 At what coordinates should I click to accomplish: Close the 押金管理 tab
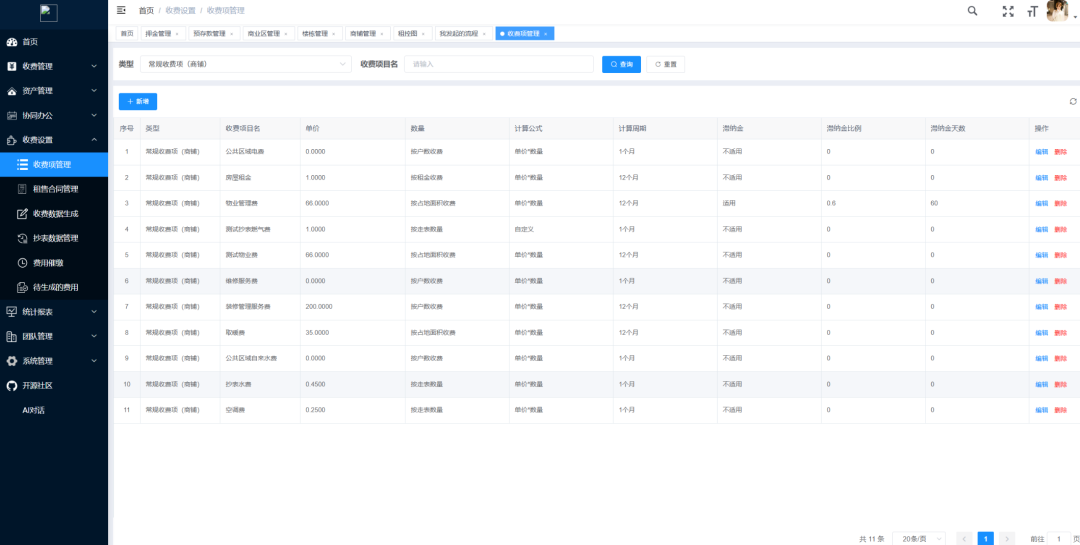tap(177, 34)
